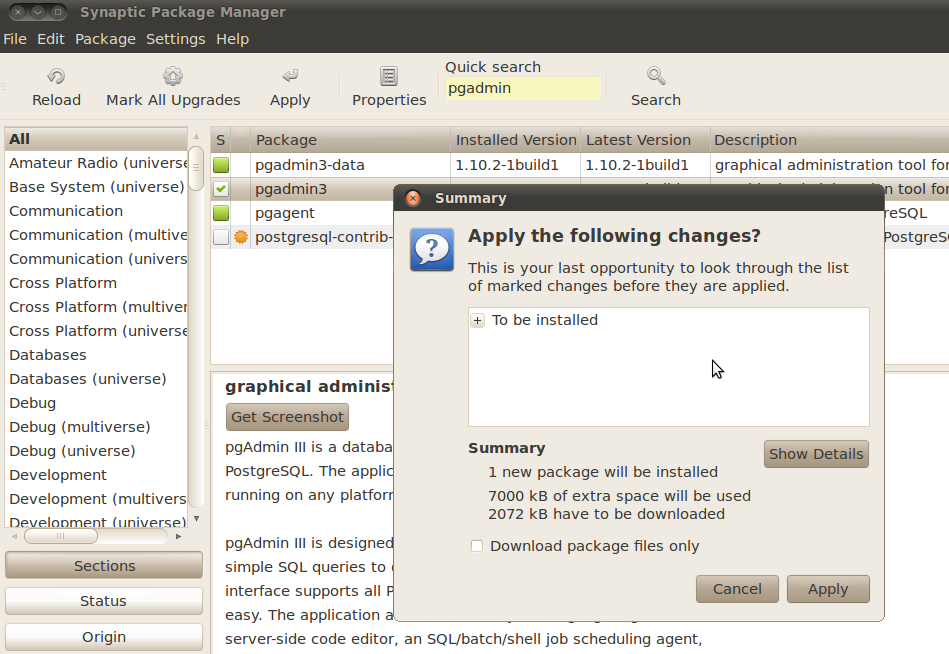The image size is (949, 654).
Task: Click the sections list scroll-right arrow
Action: tap(179, 536)
